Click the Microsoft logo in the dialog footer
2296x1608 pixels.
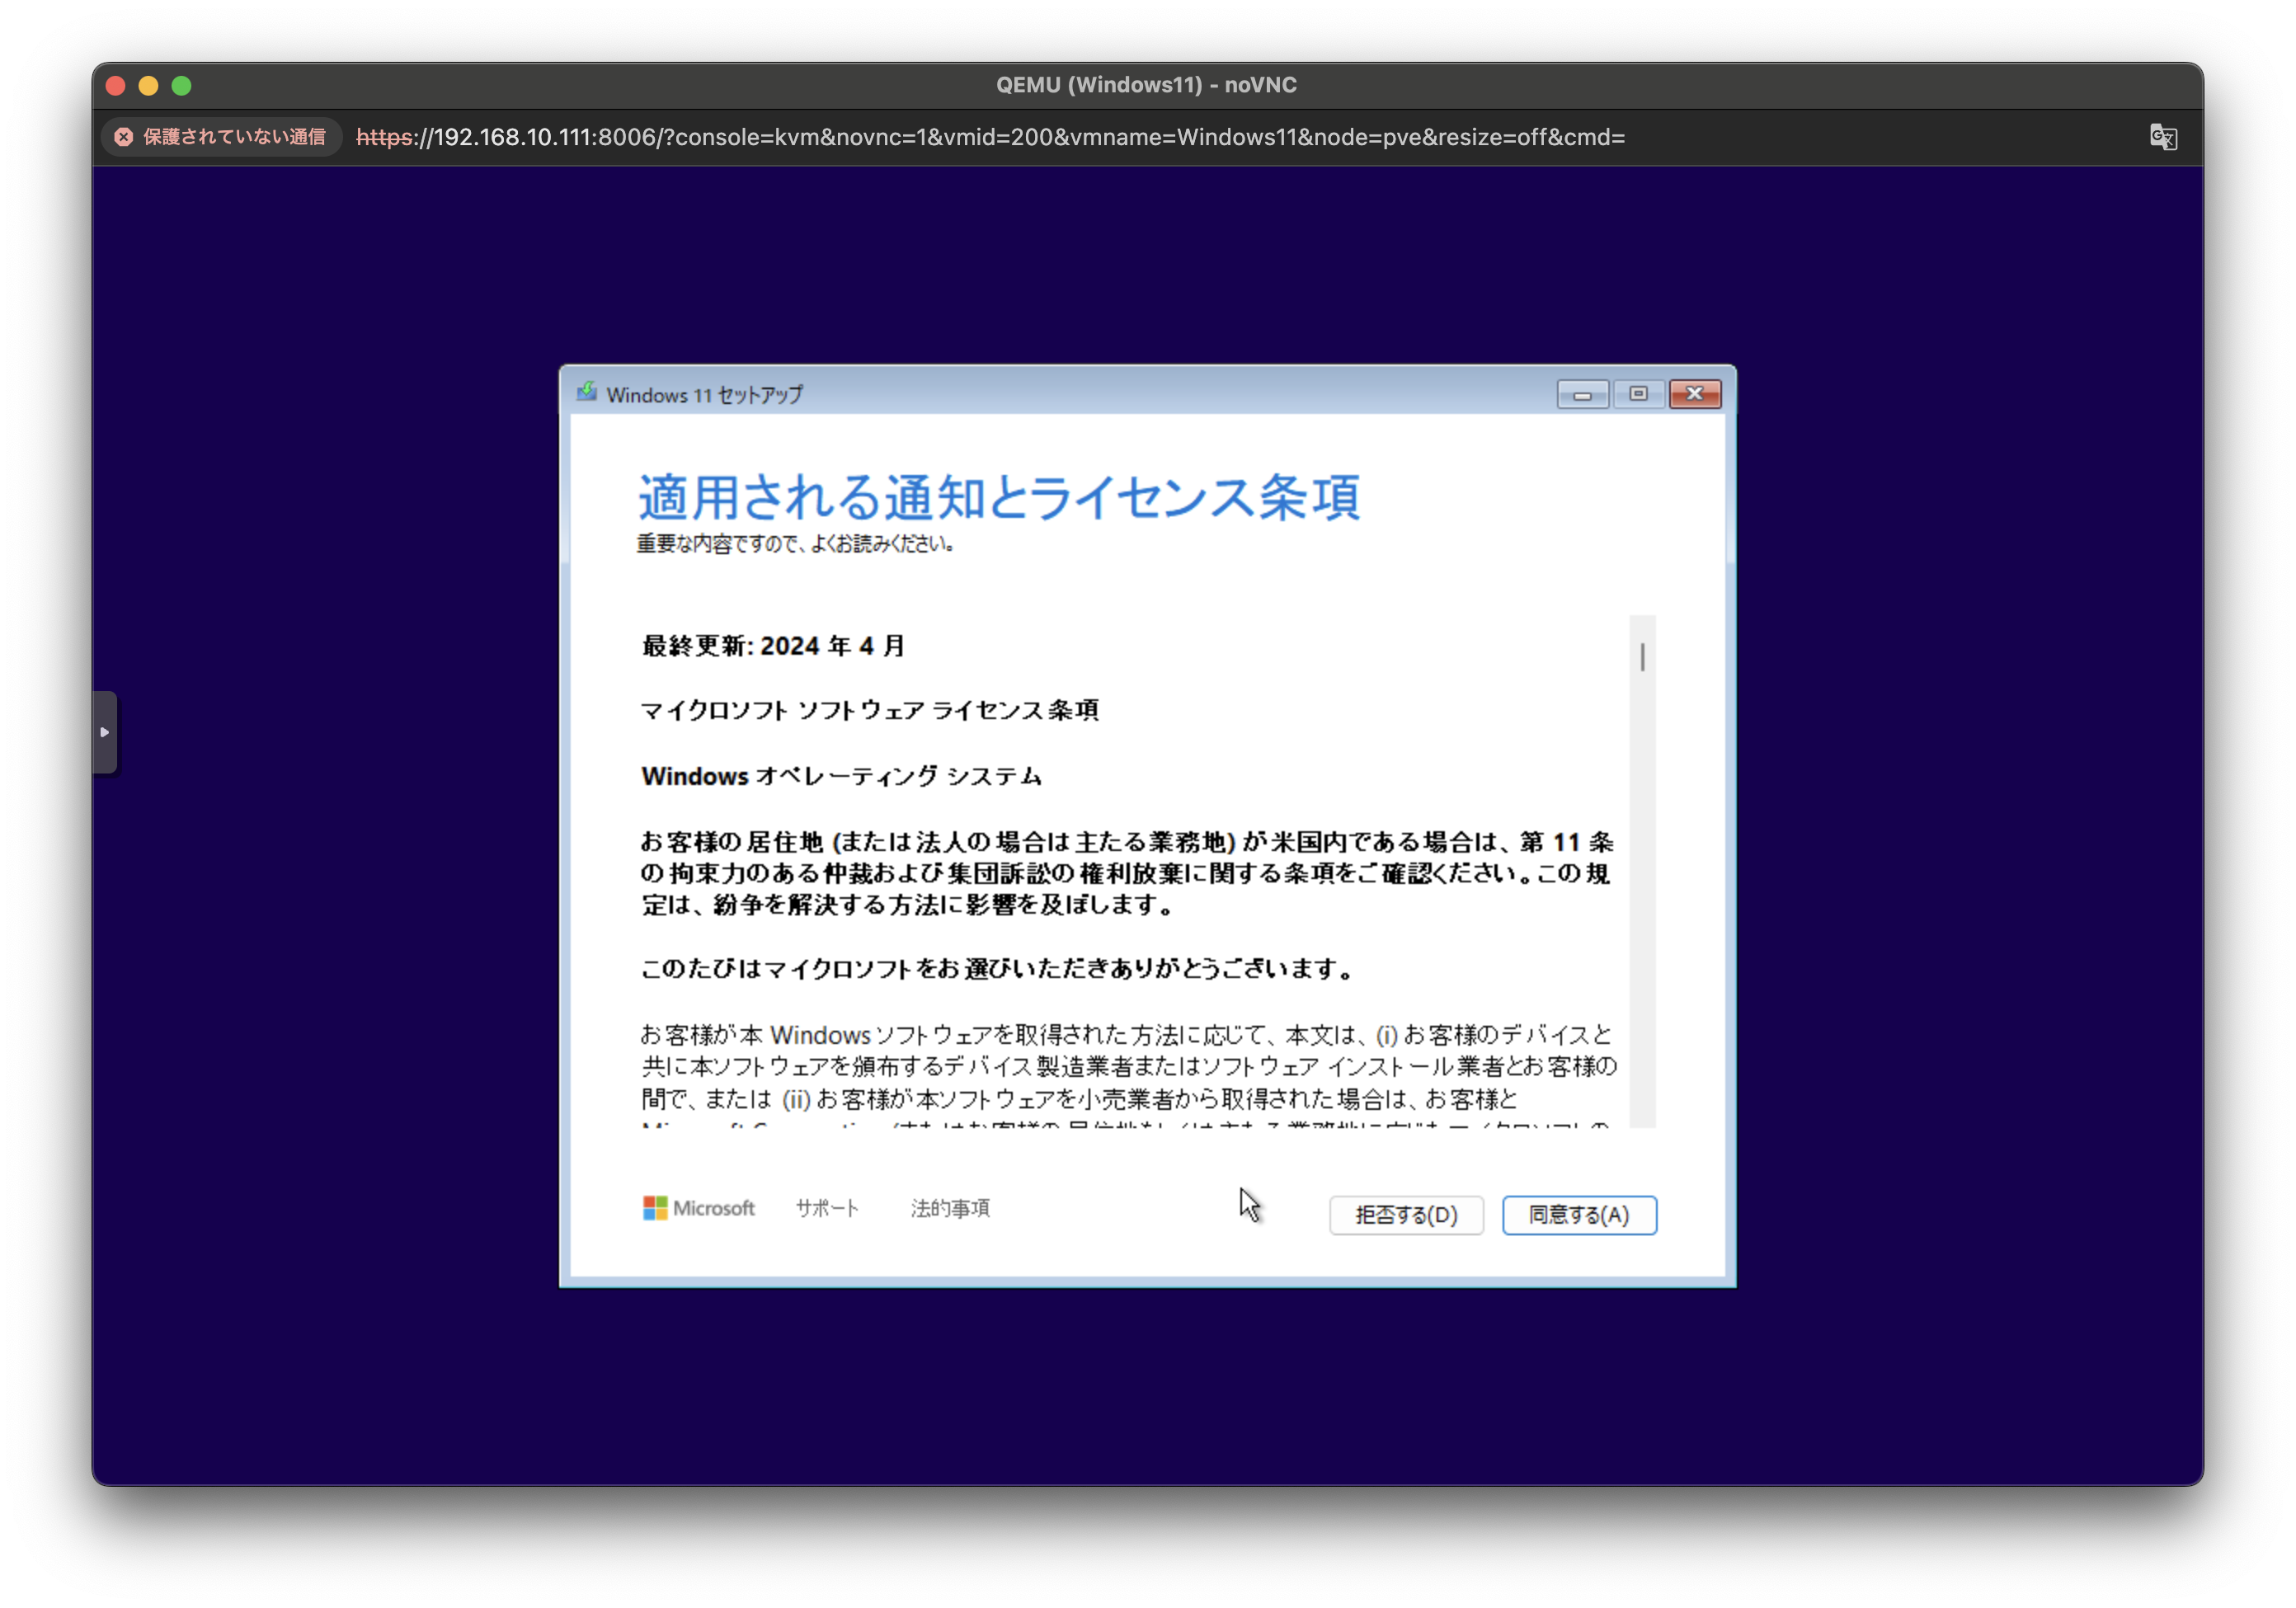[698, 1208]
